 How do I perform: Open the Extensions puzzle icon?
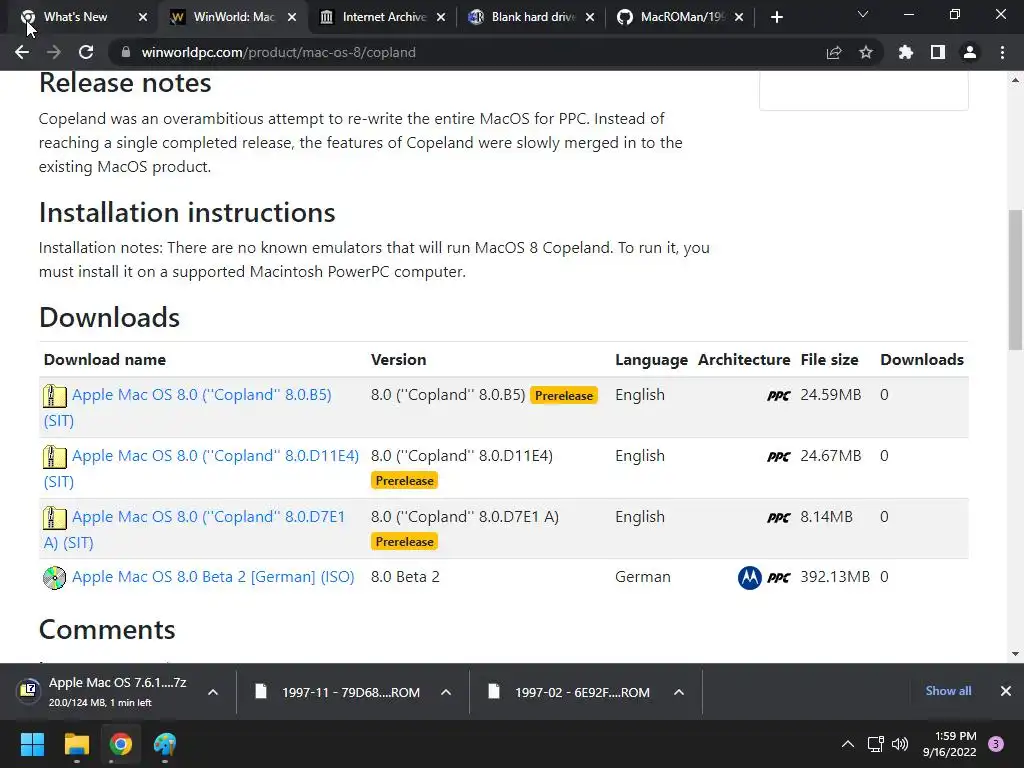pyautogui.click(x=906, y=52)
